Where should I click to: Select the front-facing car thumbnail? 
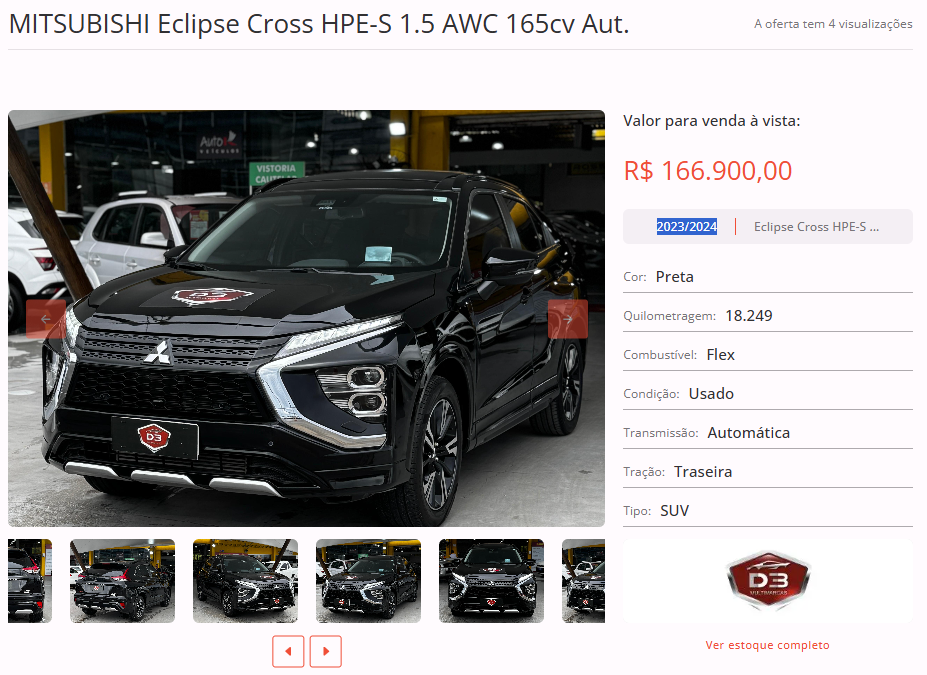pos(491,581)
